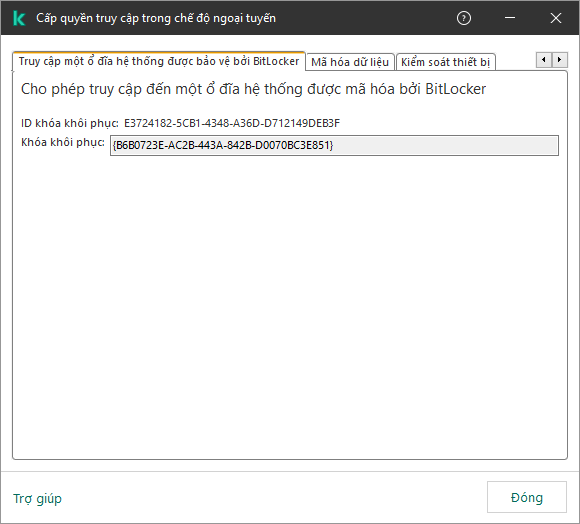Switch to the Mã hóa dữ liệu tab
The image size is (580, 524).
point(350,62)
